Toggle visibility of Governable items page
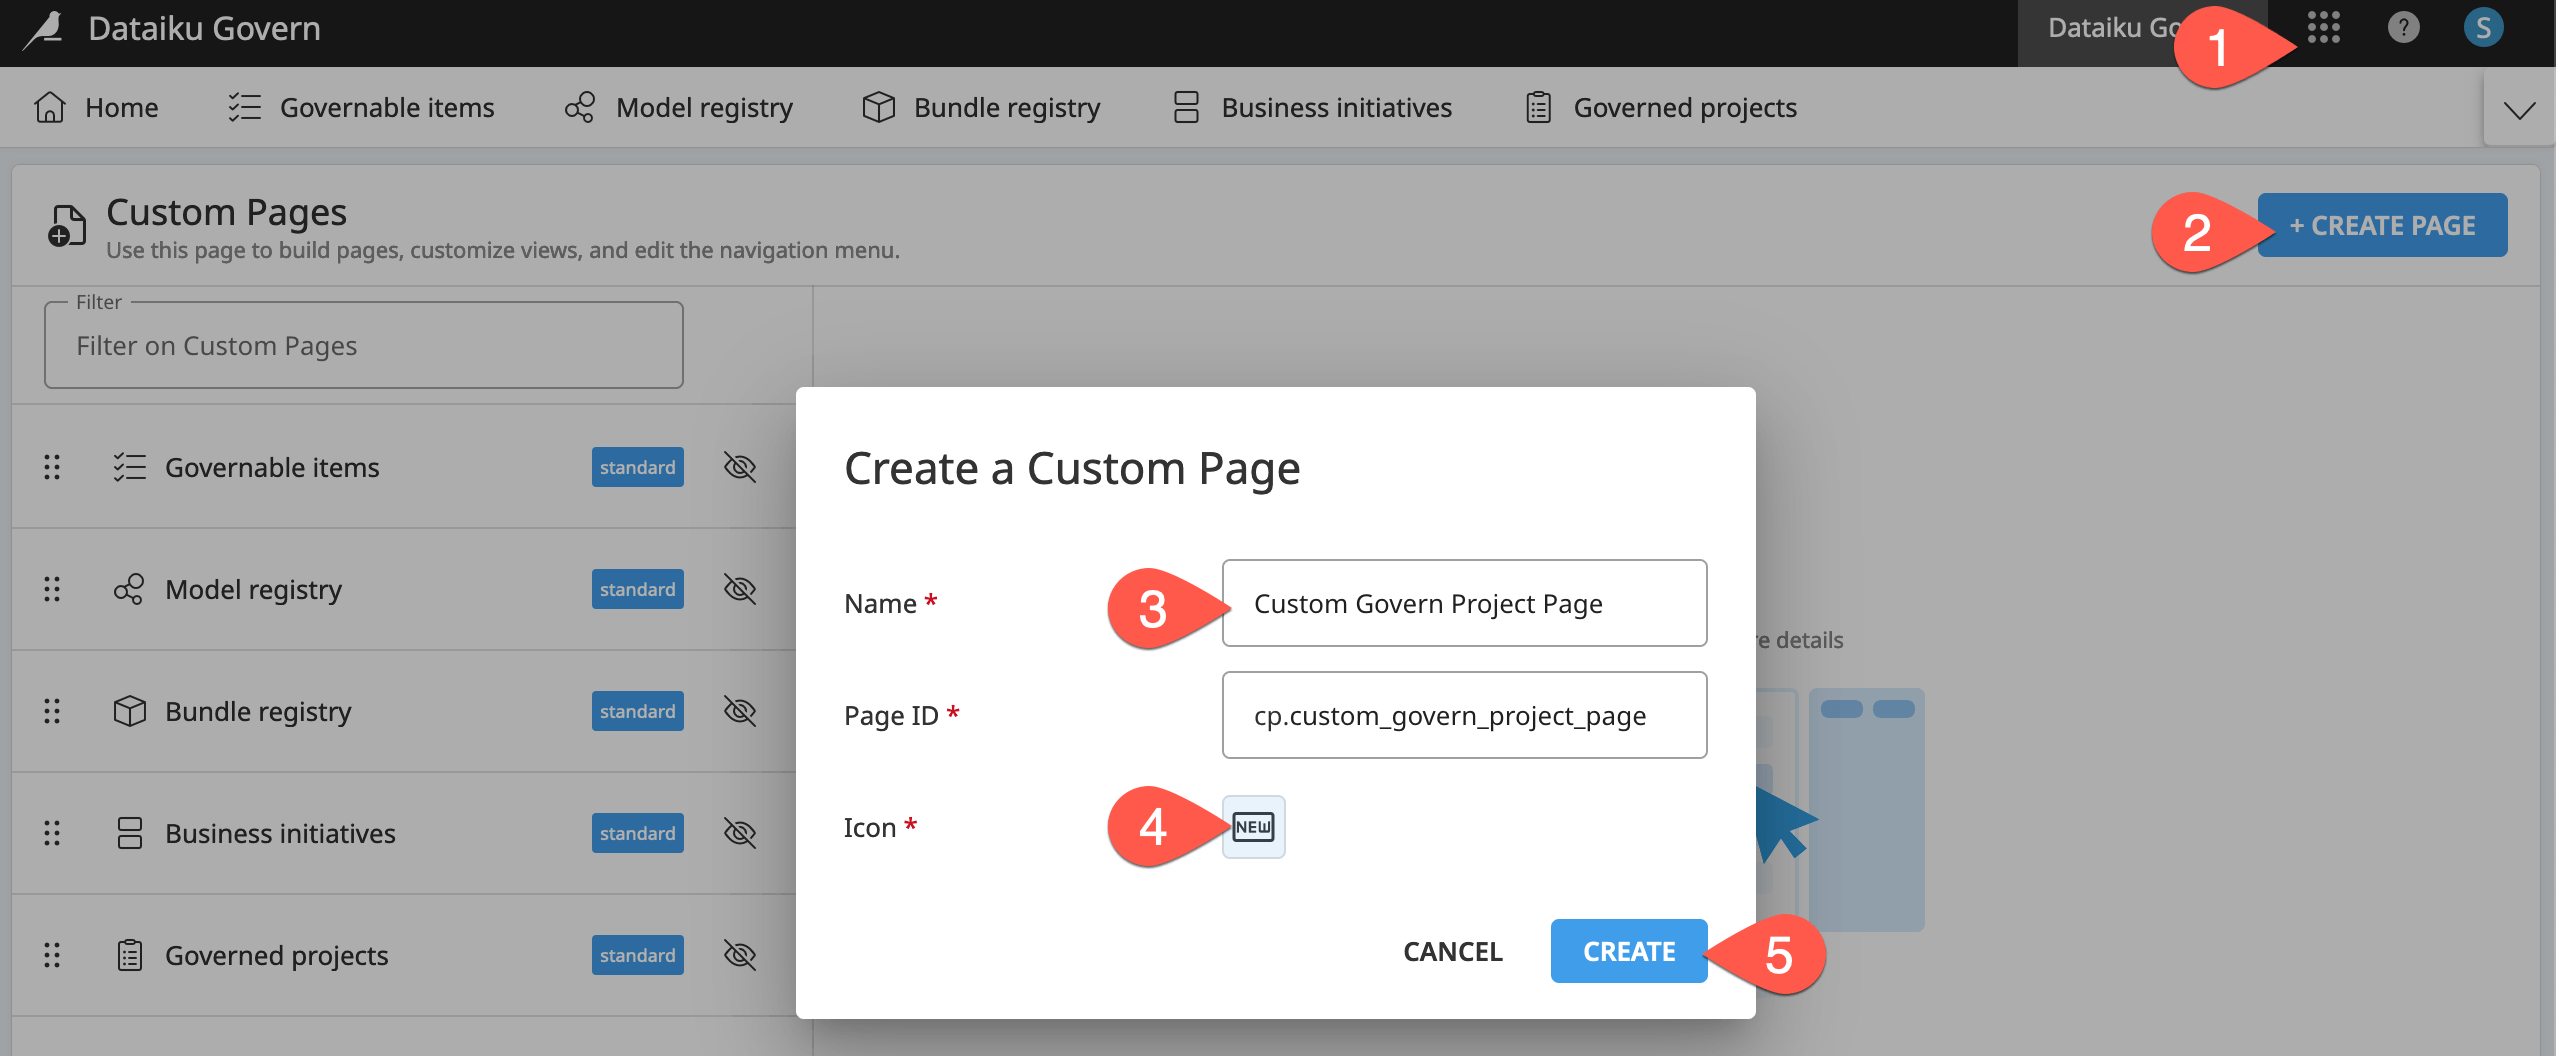Image resolution: width=2556 pixels, height=1056 pixels. [740, 467]
